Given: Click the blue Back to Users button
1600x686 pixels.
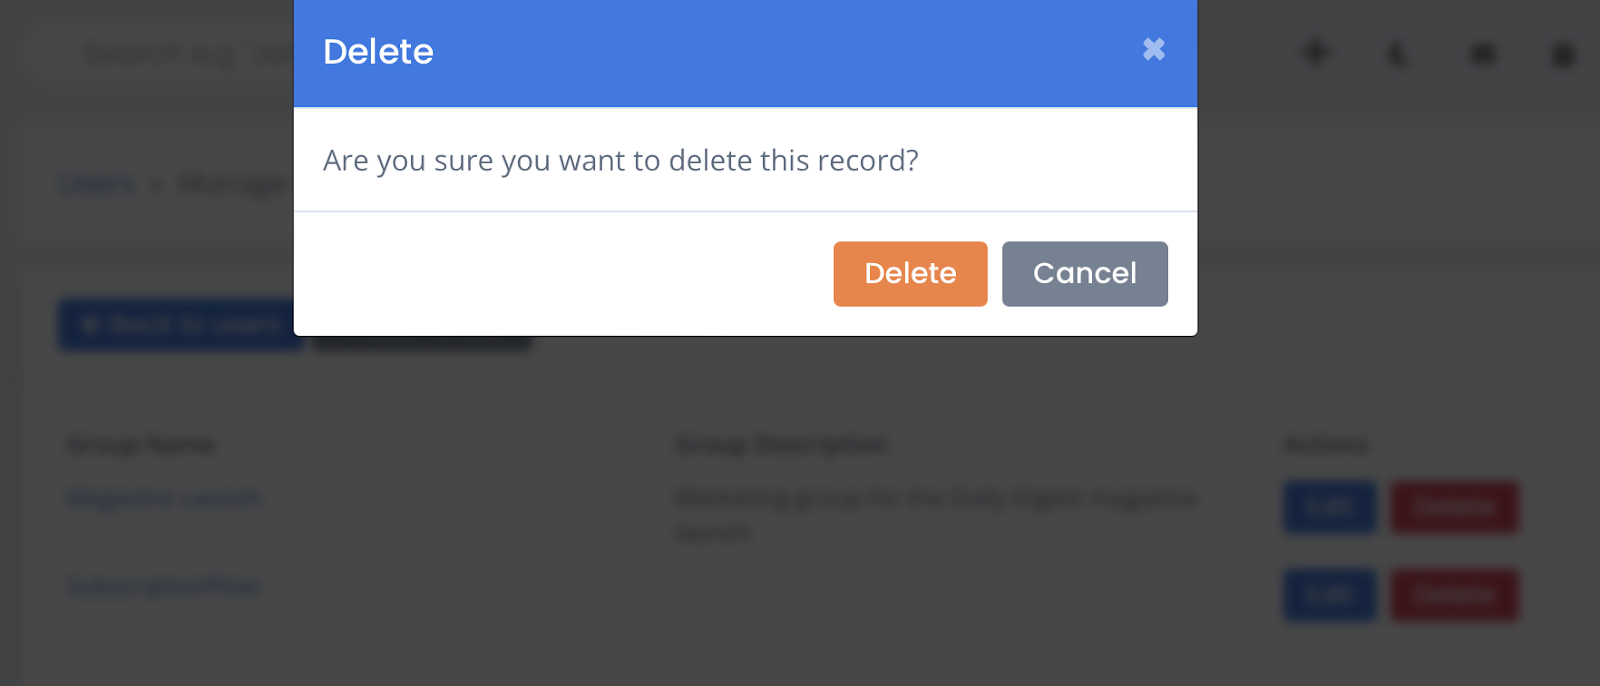Looking at the screenshot, I should coord(180,325).
